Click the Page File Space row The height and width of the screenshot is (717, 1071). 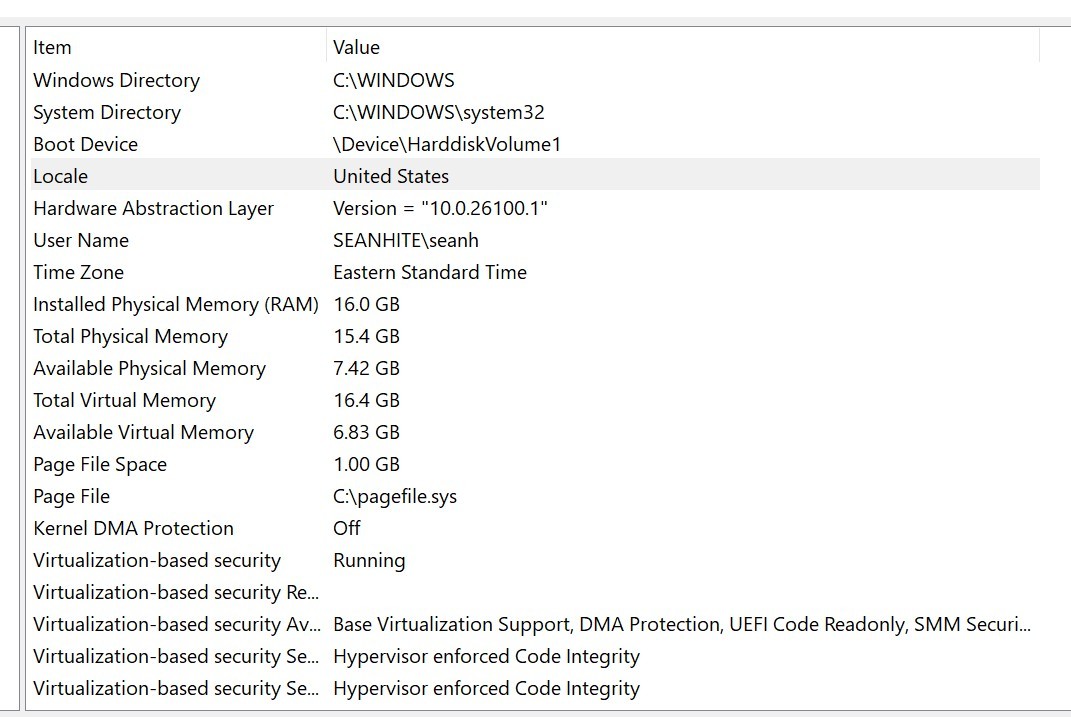click(100, 464)
